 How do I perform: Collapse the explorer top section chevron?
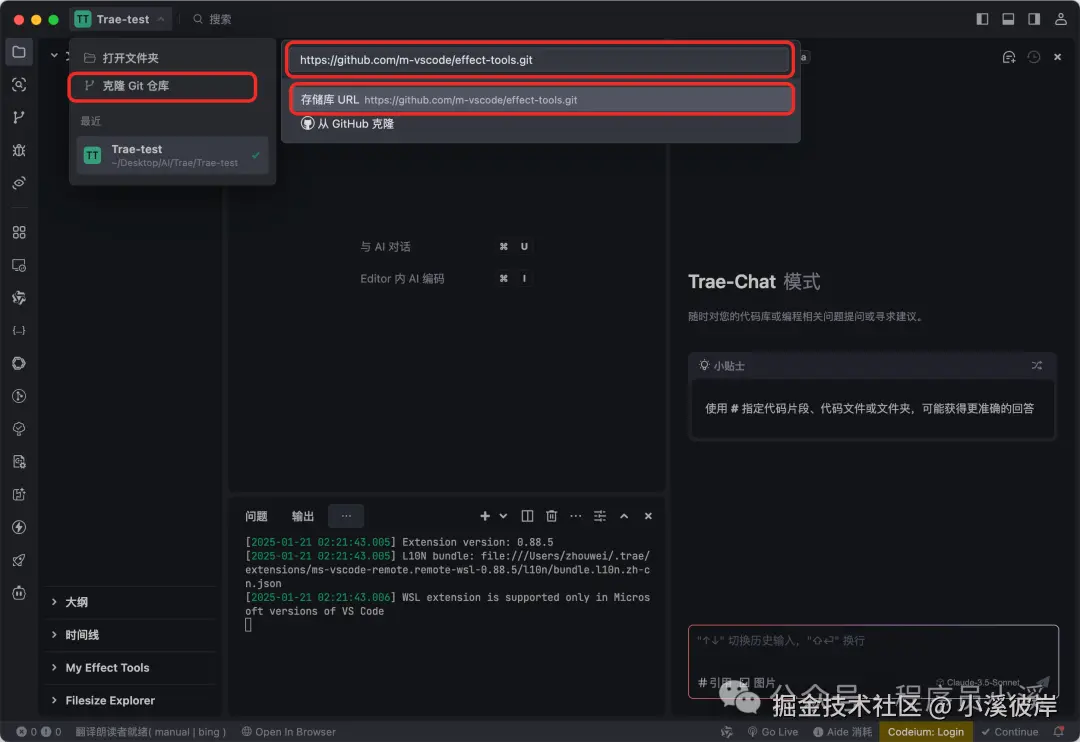click(x=54, y=55)
